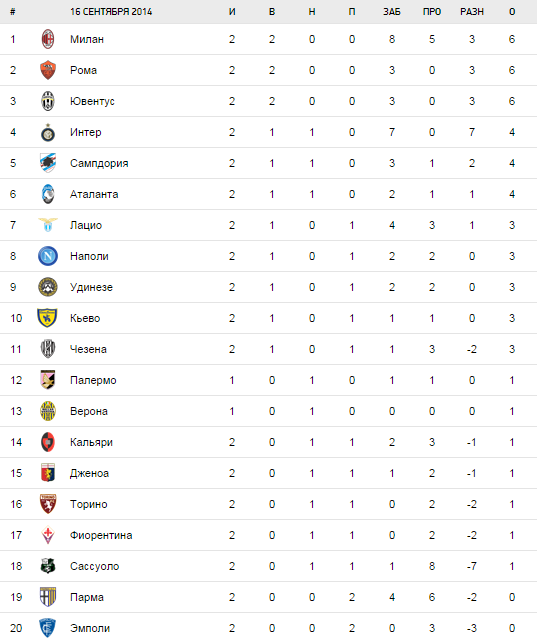Viewport: 537px width, 638px height.
Task: Click the Roma club crest icon
Action: (x=48, y=70)
